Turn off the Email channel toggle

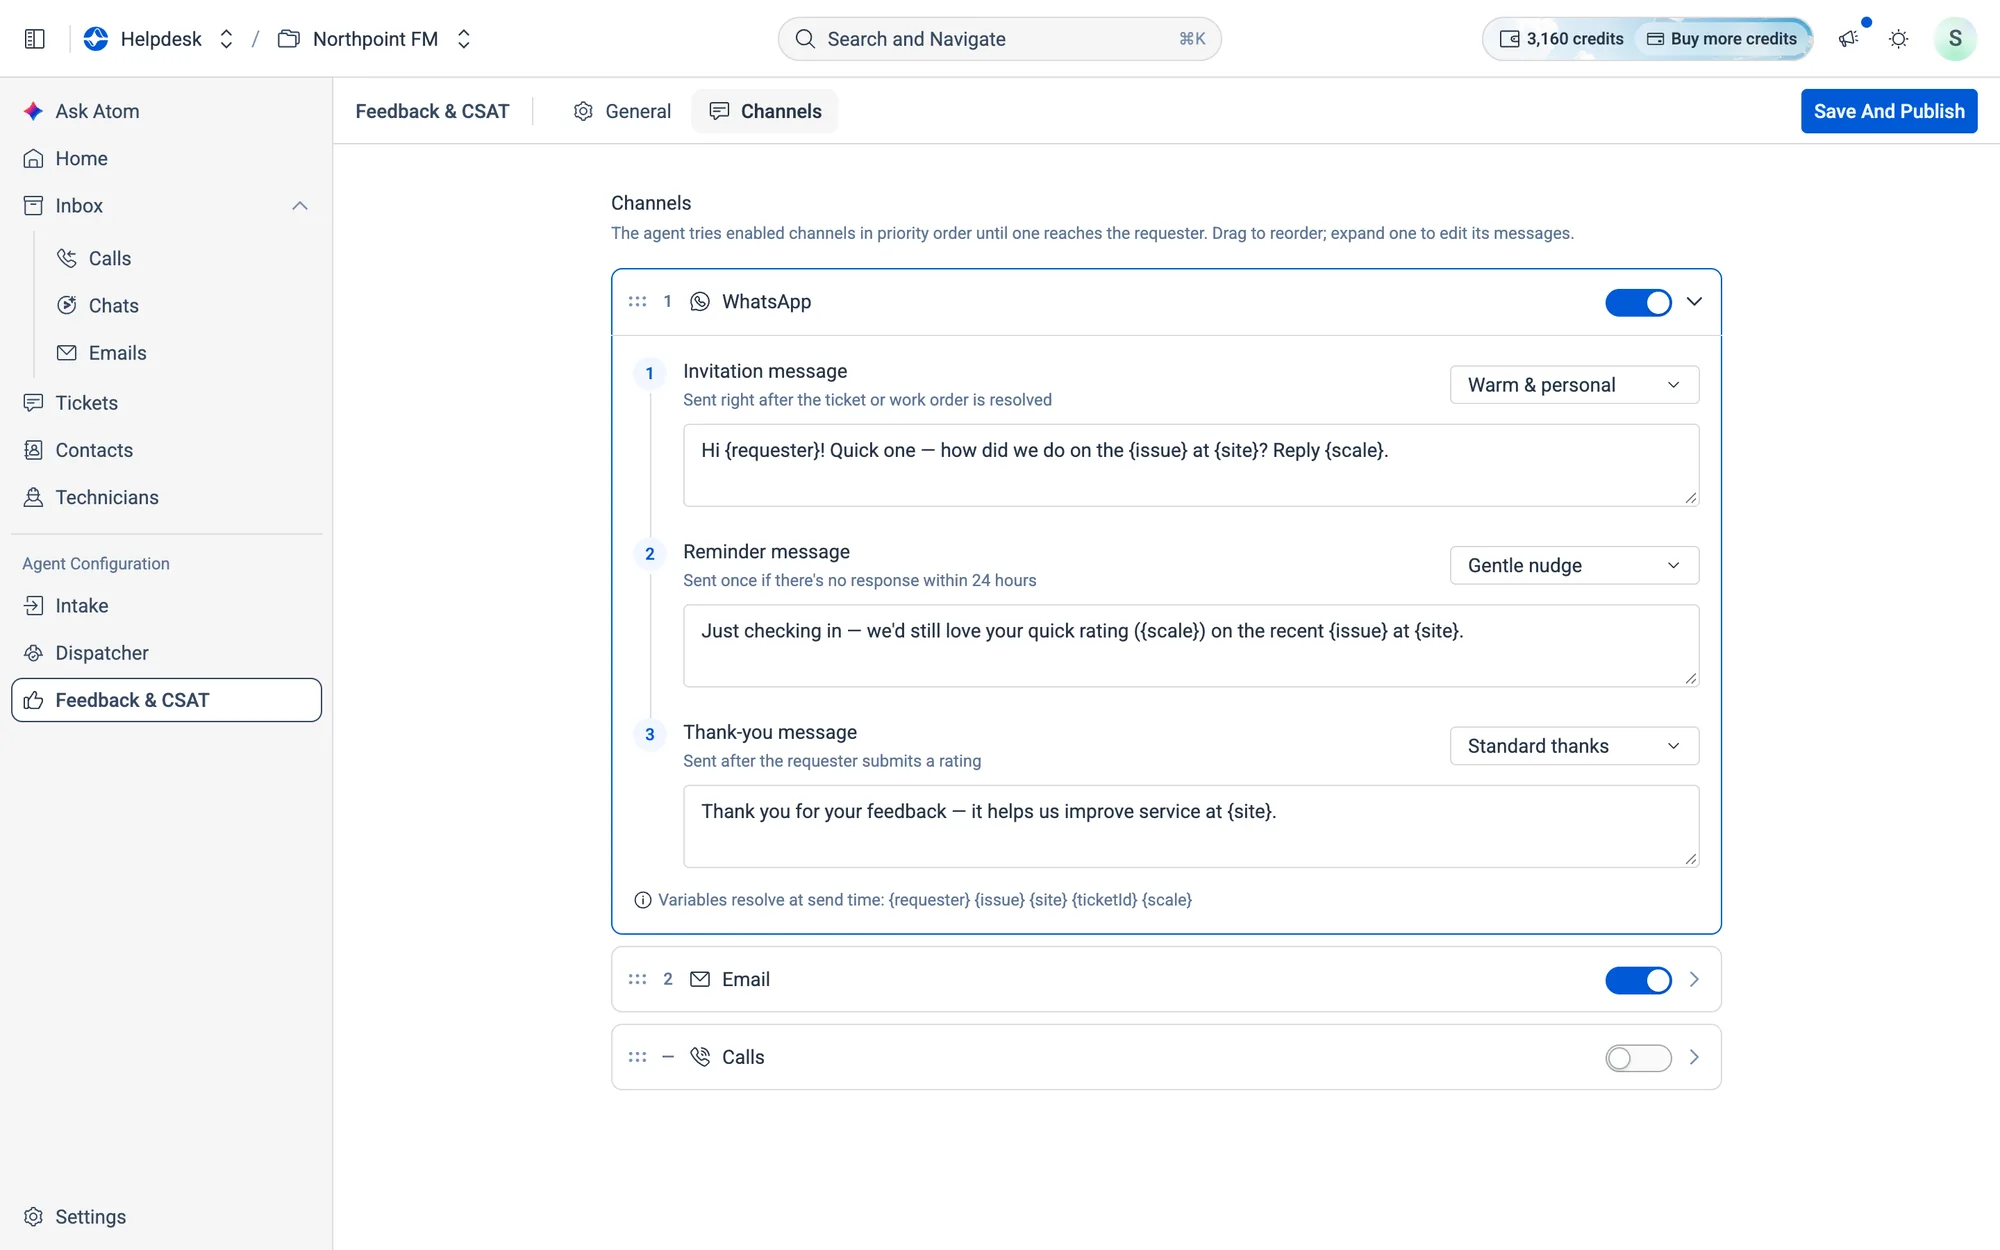click(1638, 980)
